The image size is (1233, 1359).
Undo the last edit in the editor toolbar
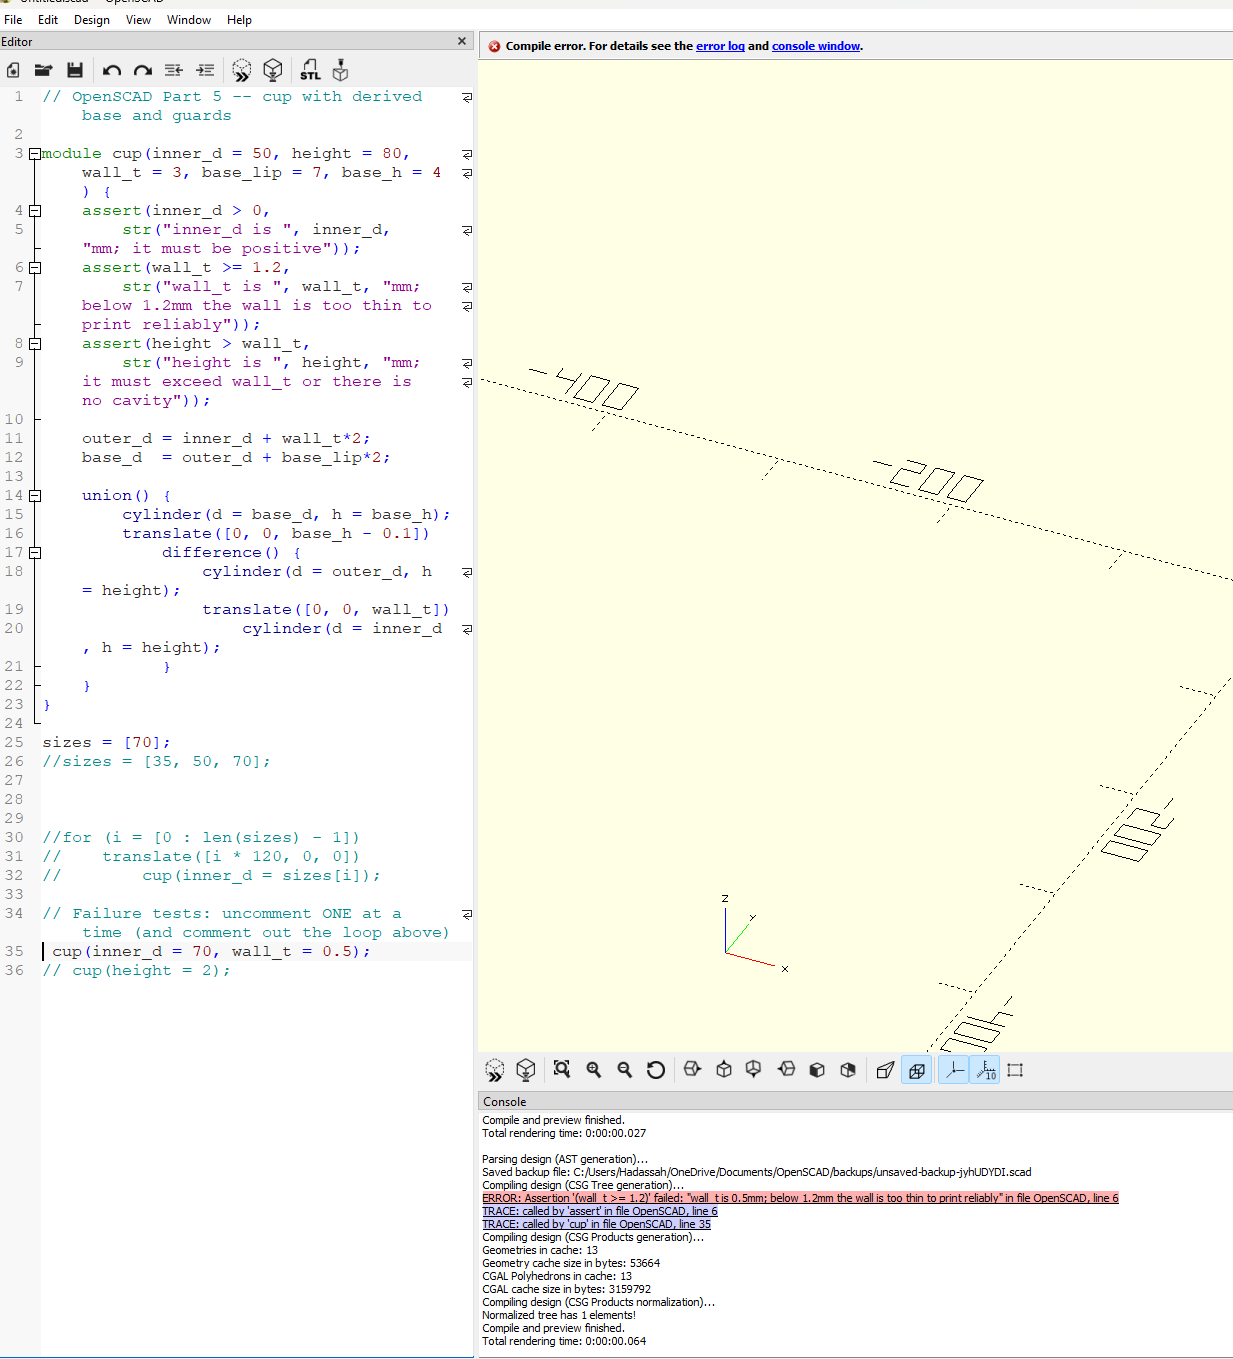point(112,70)
